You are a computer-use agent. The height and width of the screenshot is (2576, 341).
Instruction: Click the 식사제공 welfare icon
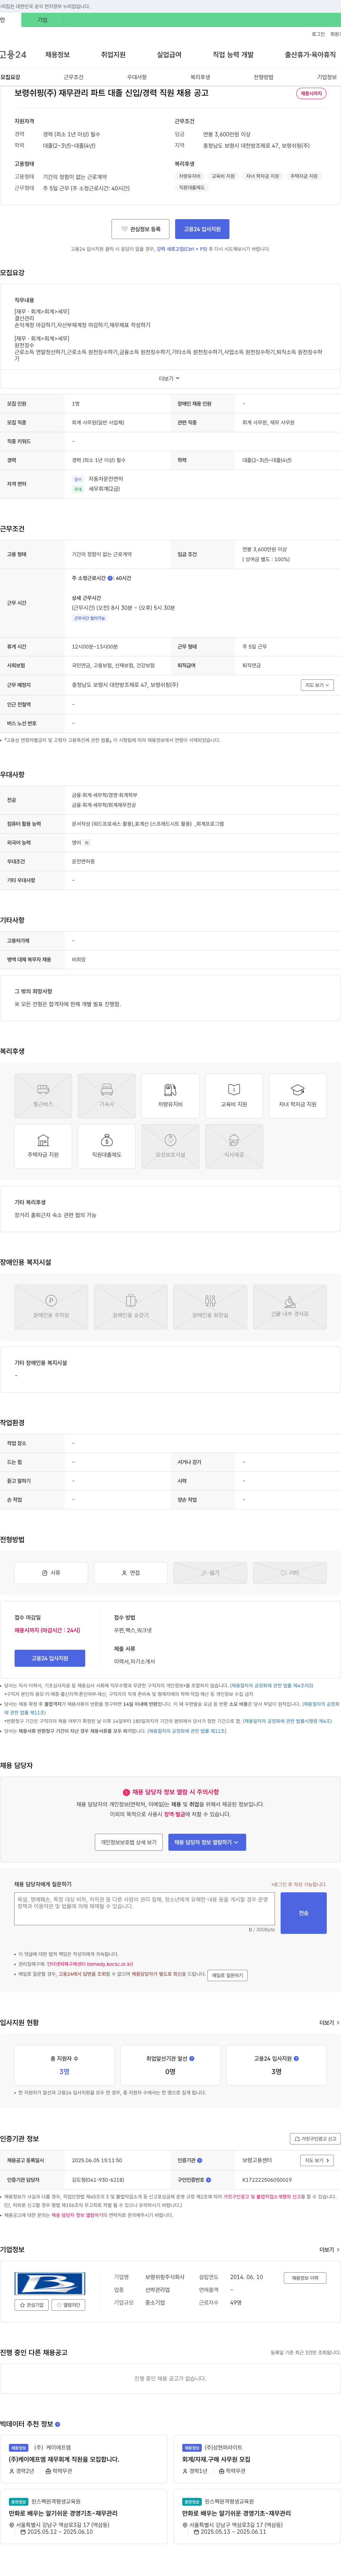234,1146
